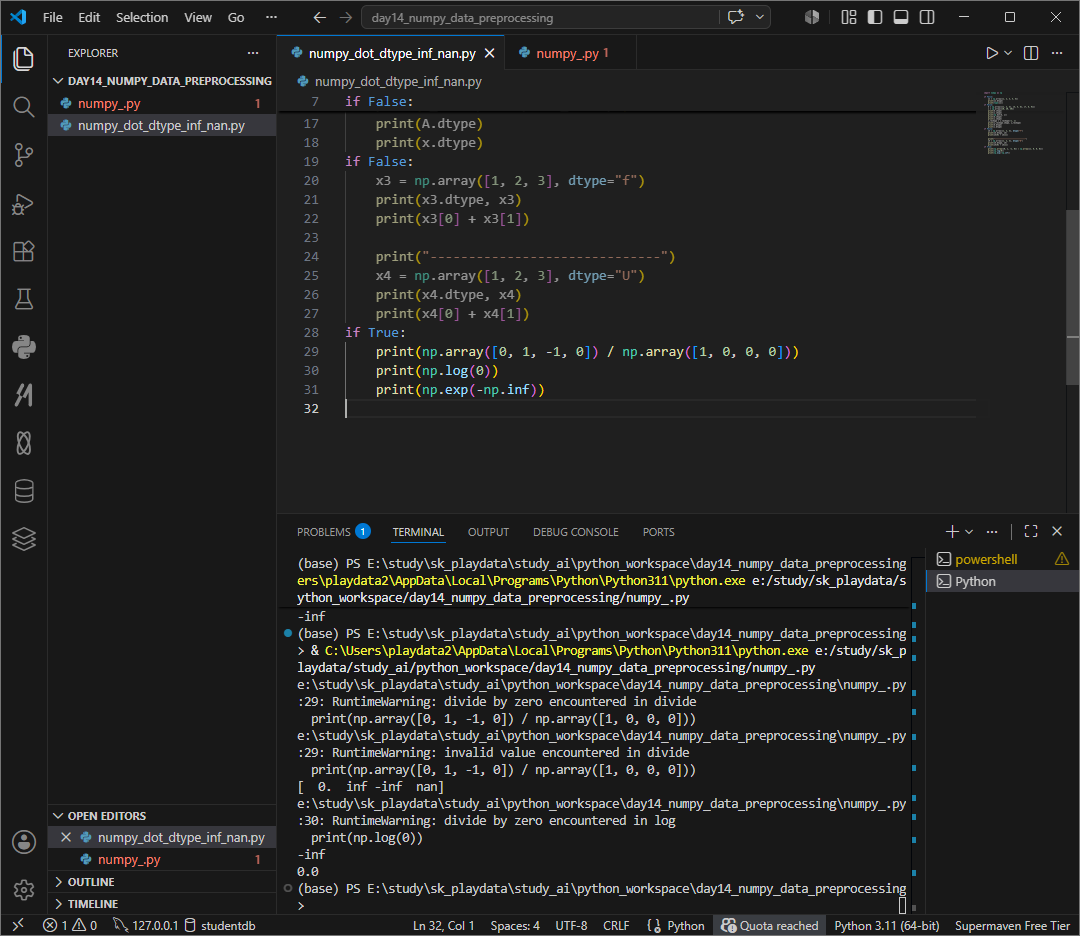Go forward with the navigation arrow
Viewport: 1080px width, 936px height.
coord(346,18)
